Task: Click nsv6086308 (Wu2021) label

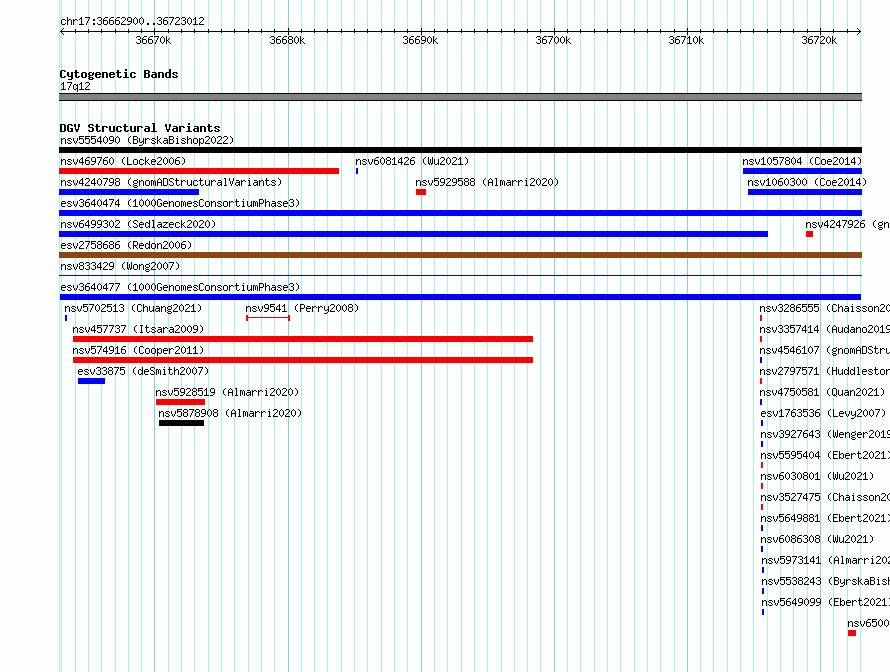Action: [x=817, y=539]
